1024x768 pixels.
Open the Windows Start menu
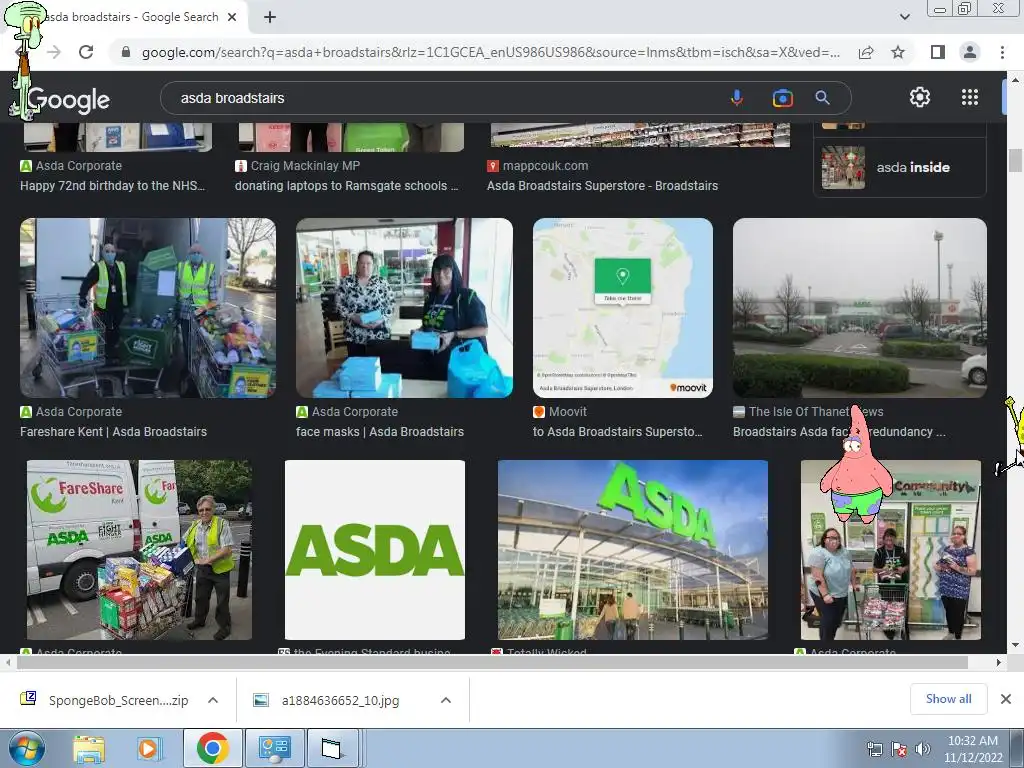pyautogui.click(x=26, y=748)
